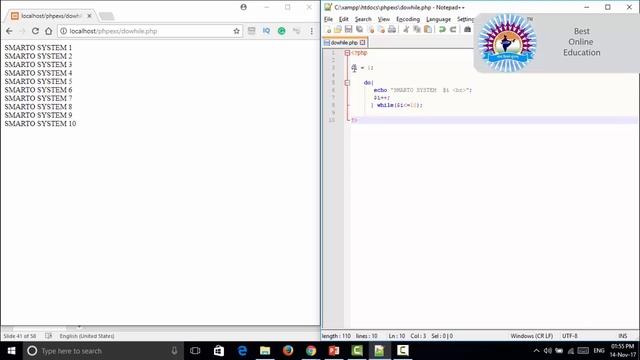Close the localhost Chrome tab
This screenshot has width=640, height=360.
(89, 16)
